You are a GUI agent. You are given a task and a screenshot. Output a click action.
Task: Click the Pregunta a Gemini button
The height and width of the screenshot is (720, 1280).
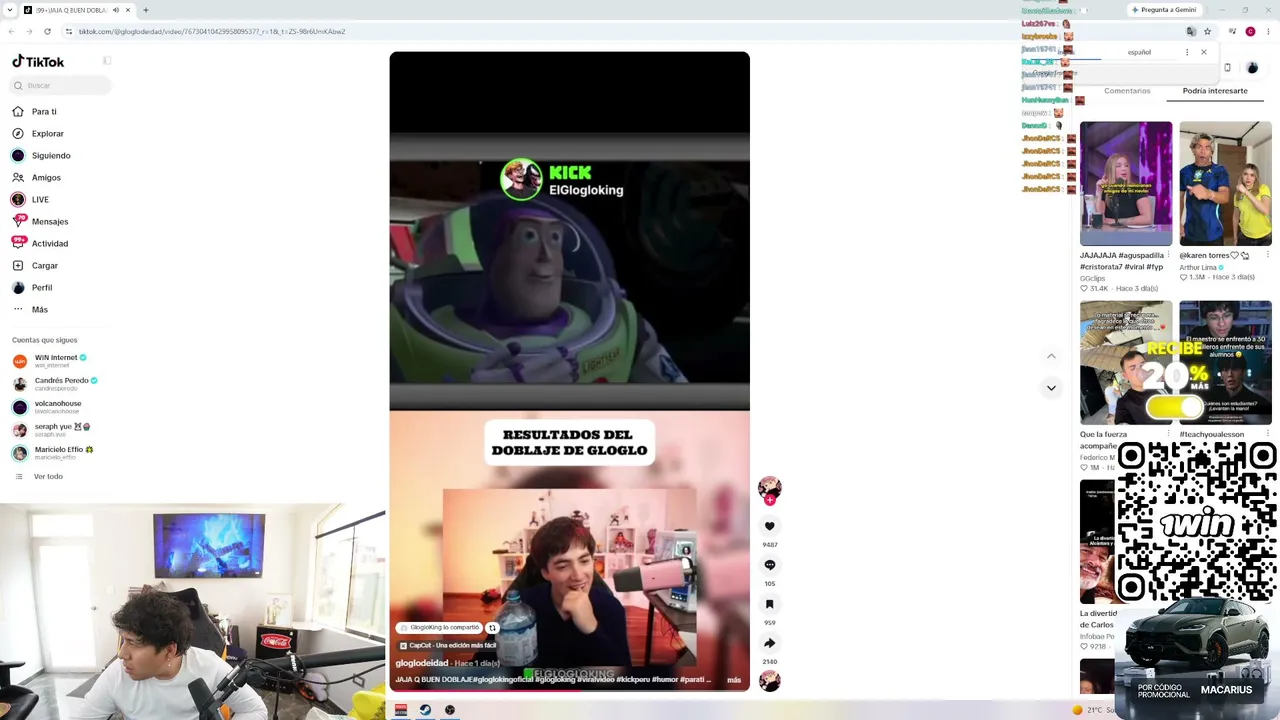1163,10
